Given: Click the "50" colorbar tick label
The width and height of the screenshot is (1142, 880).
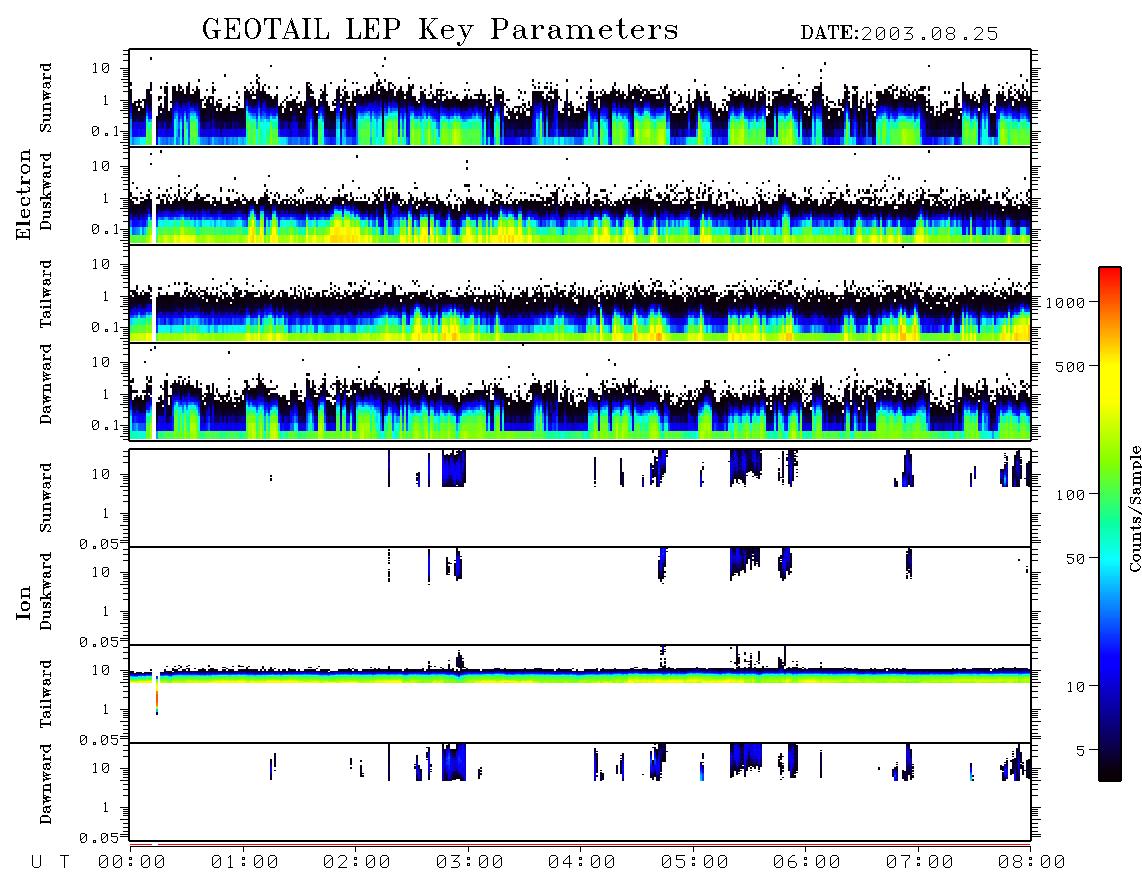Looking at the screenshot, I should click(1075, 559).
